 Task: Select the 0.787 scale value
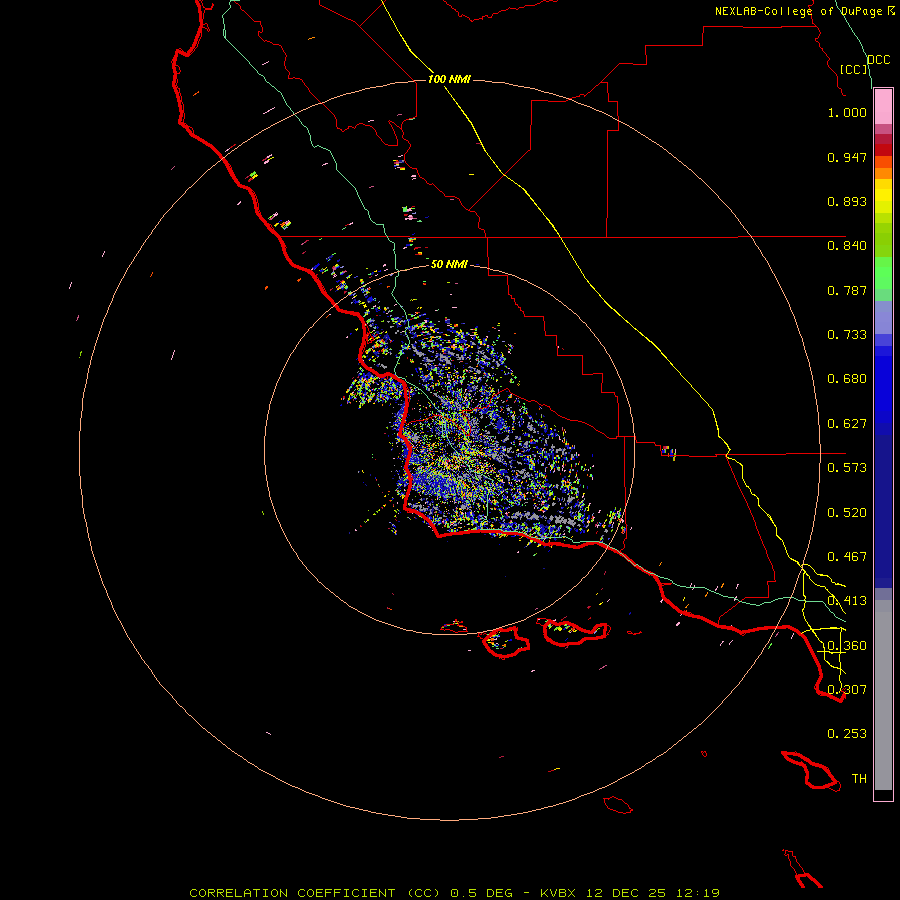click(x=847, y=290)
